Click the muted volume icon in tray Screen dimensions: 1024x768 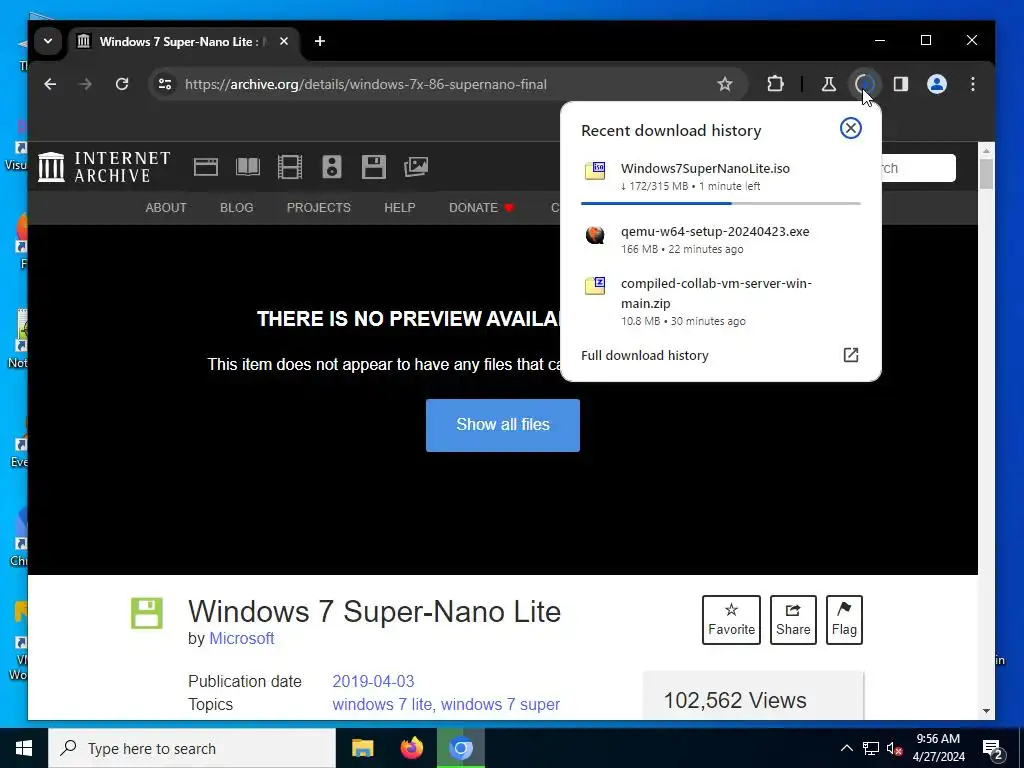[894, 748]
